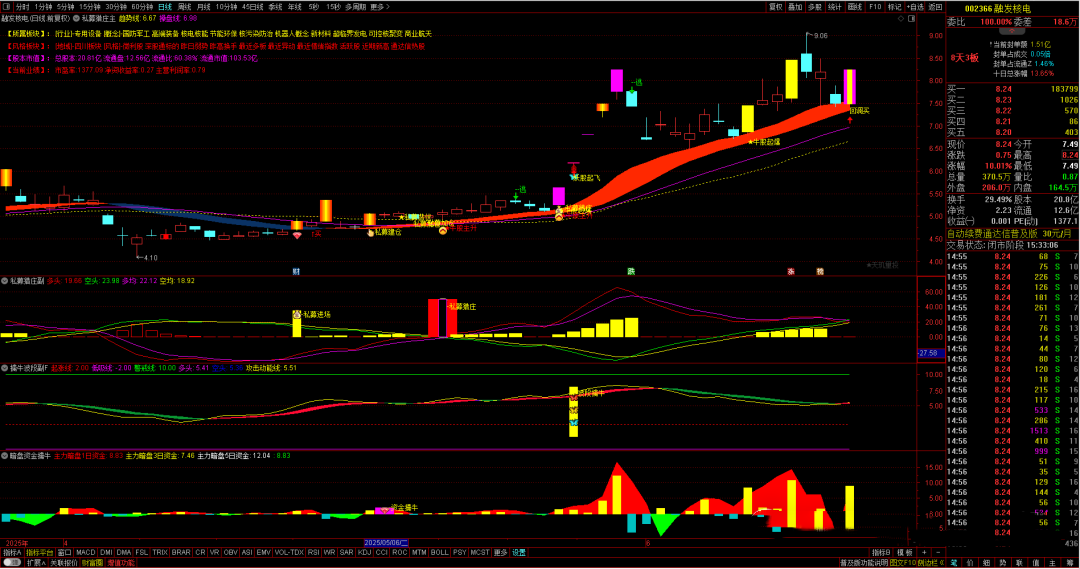Click the 画线 drawing tool button
The width and height of the screenshot is (1080, 569).
pyautogui.click(x=854, y=6)
